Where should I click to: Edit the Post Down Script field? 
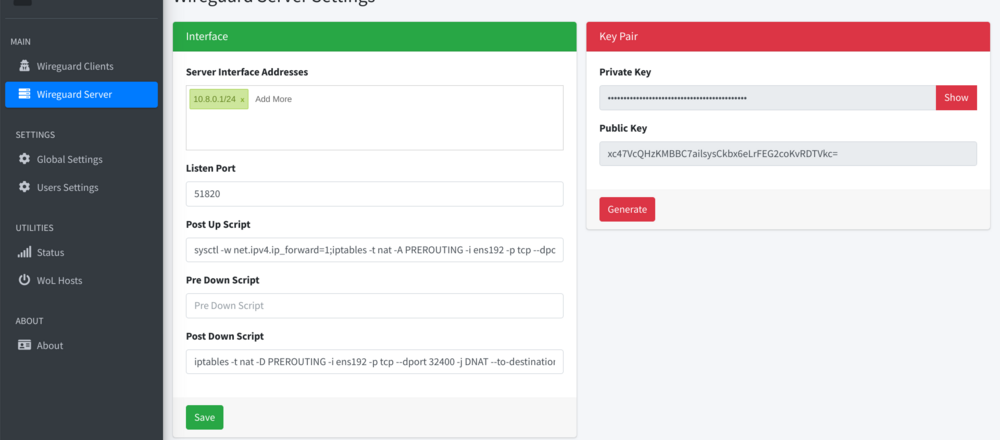374,362
